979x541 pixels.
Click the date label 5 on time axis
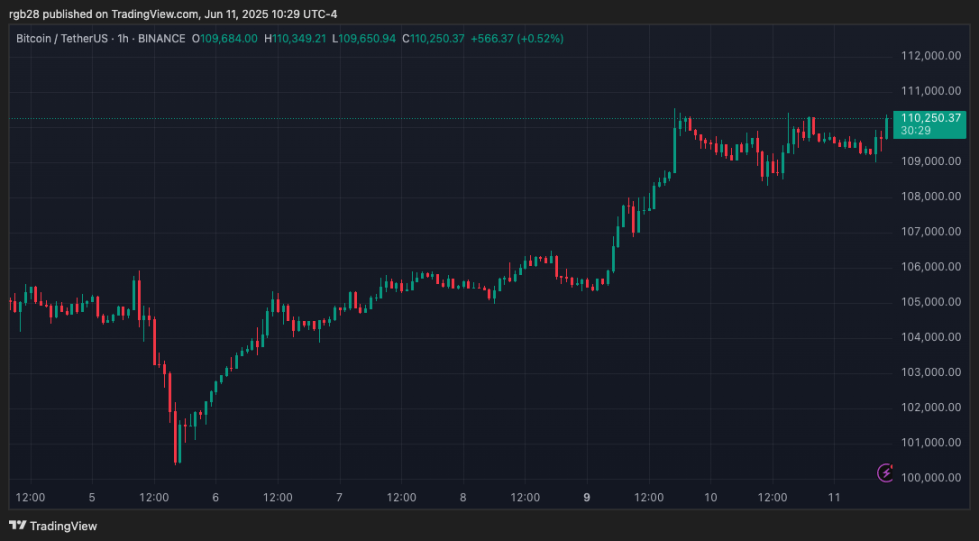click(x=92, y=497)
